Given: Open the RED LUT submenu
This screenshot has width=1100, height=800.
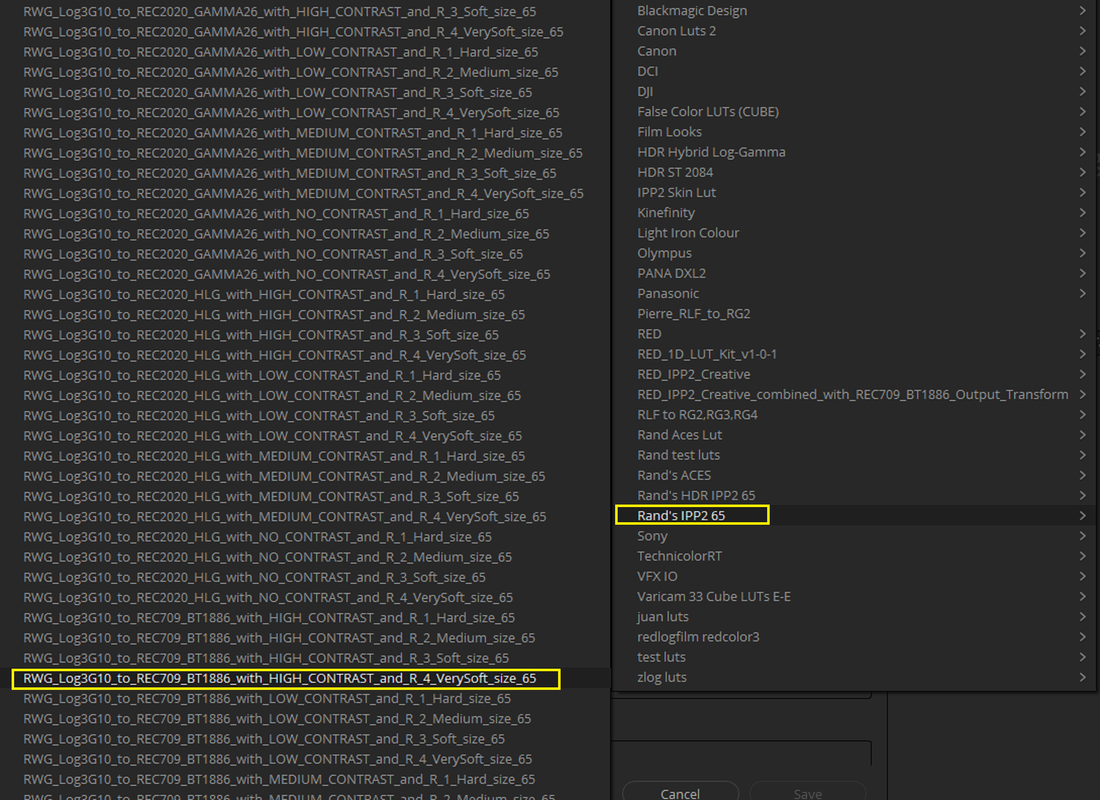Looking at the screenshot, I should [x=854, y=334].
